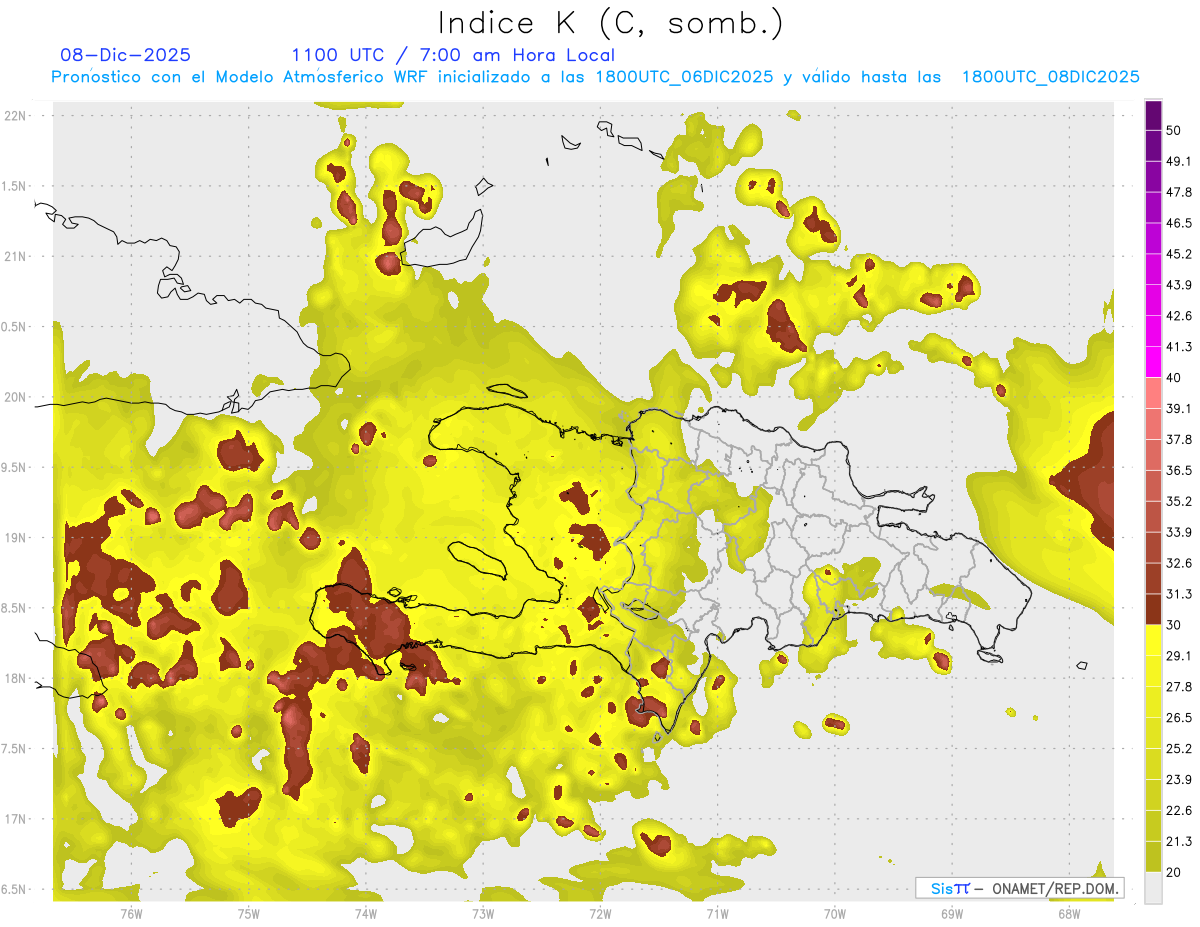The image size is (1200, 927).
Task: Click the colorbar value "20"
Action: pyautogui.click(x=1175, y=872)
